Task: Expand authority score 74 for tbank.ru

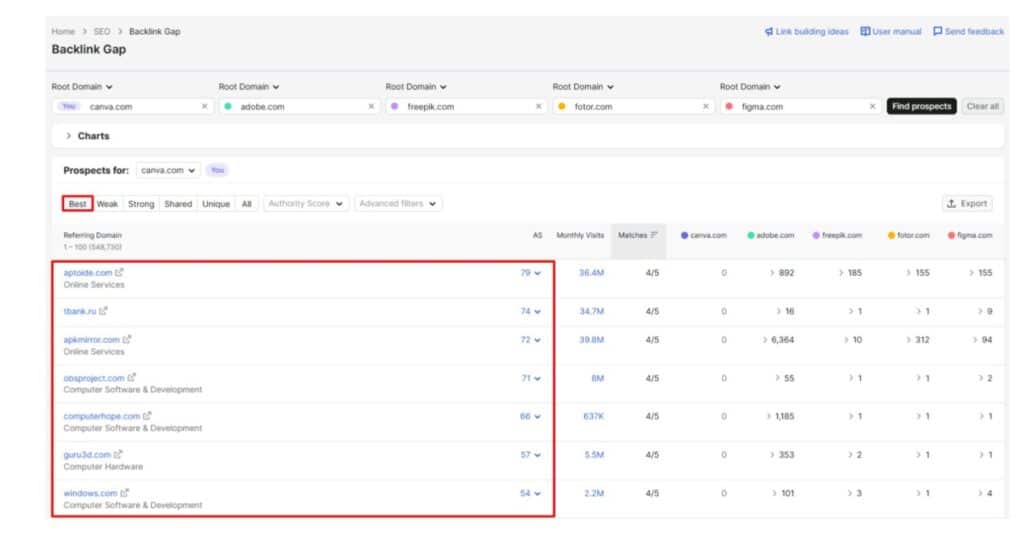Action: click(x=530, y=312)
